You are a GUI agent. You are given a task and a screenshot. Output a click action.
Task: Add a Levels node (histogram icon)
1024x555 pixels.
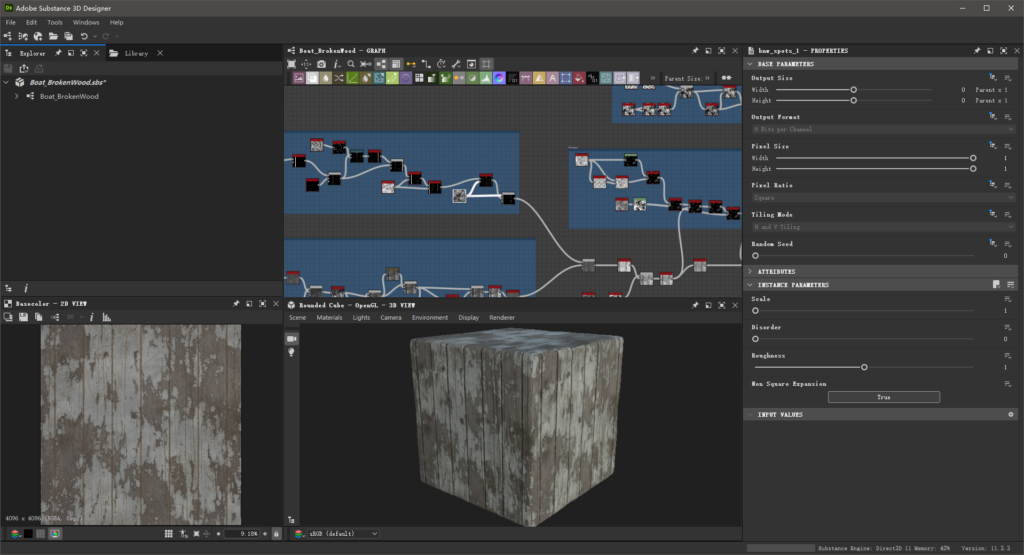[x=486, y=78]
